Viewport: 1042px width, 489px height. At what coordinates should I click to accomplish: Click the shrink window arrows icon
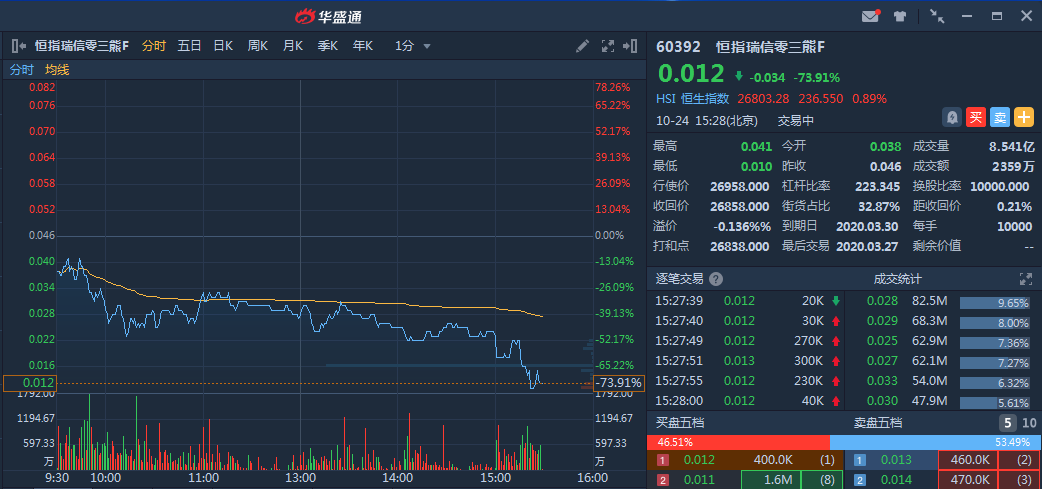click(937, 16)
